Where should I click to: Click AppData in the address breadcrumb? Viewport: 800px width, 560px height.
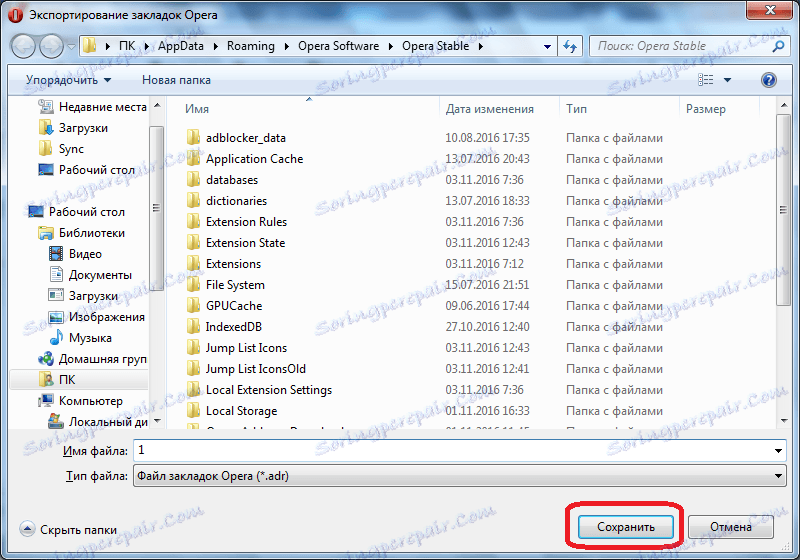point(181,46)
